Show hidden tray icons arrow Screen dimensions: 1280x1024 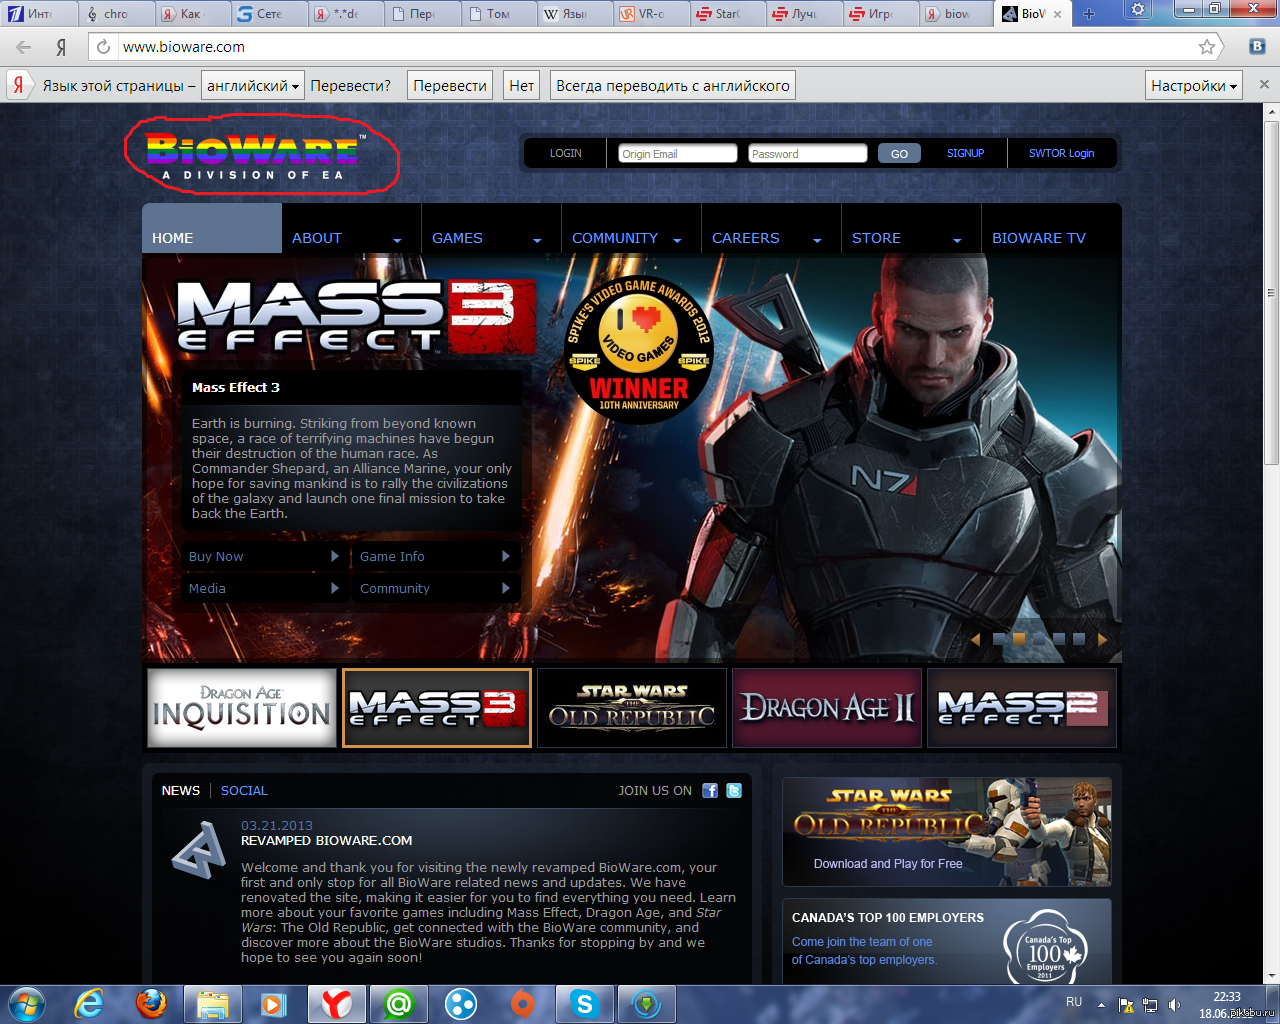click(x=1101, y=1005)
